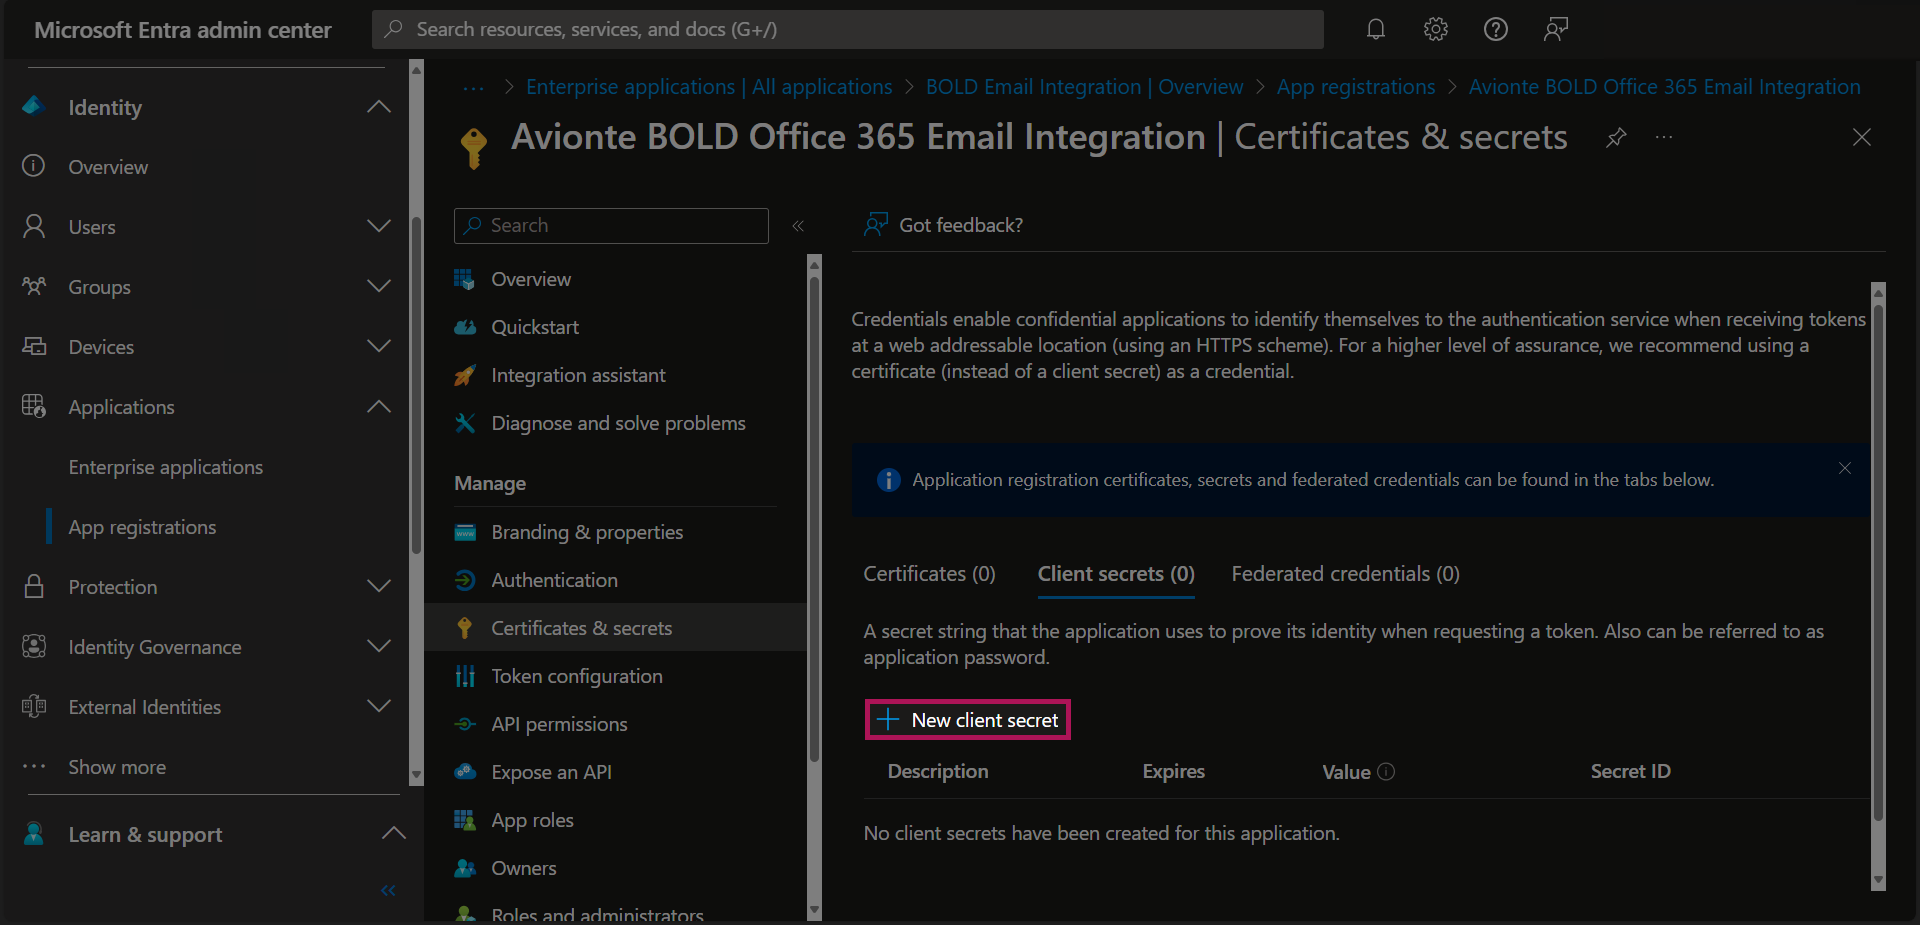Screen dimensions: 1920x925
Task: Go to Enterprise applications | All applications breadcrumb
Action: pos(709,87)
